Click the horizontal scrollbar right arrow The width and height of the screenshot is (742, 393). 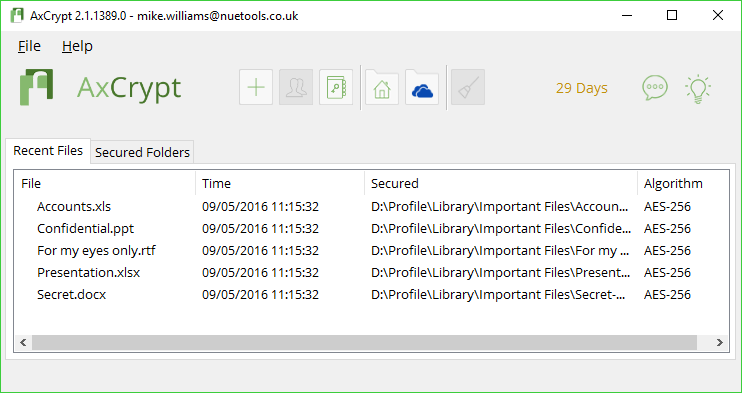pyautogui.click(x=720, y=342)
